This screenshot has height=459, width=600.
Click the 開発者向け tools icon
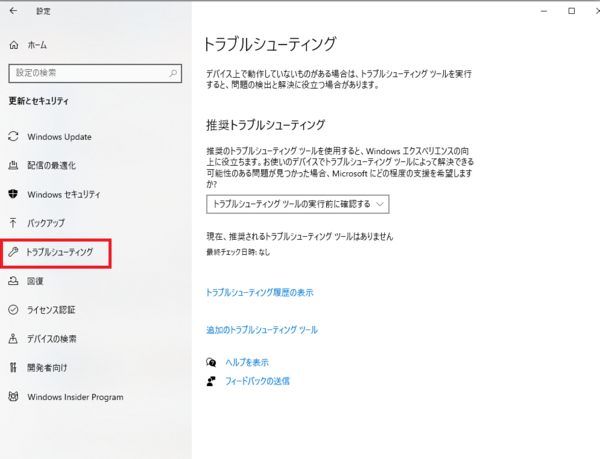pos(13,368)
